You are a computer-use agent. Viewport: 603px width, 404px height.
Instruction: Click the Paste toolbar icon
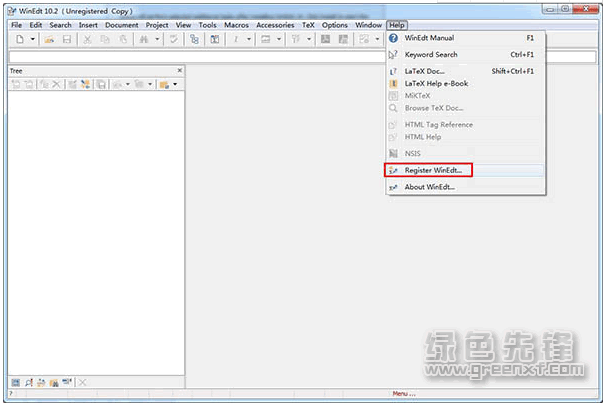click(x=123, y=39)
